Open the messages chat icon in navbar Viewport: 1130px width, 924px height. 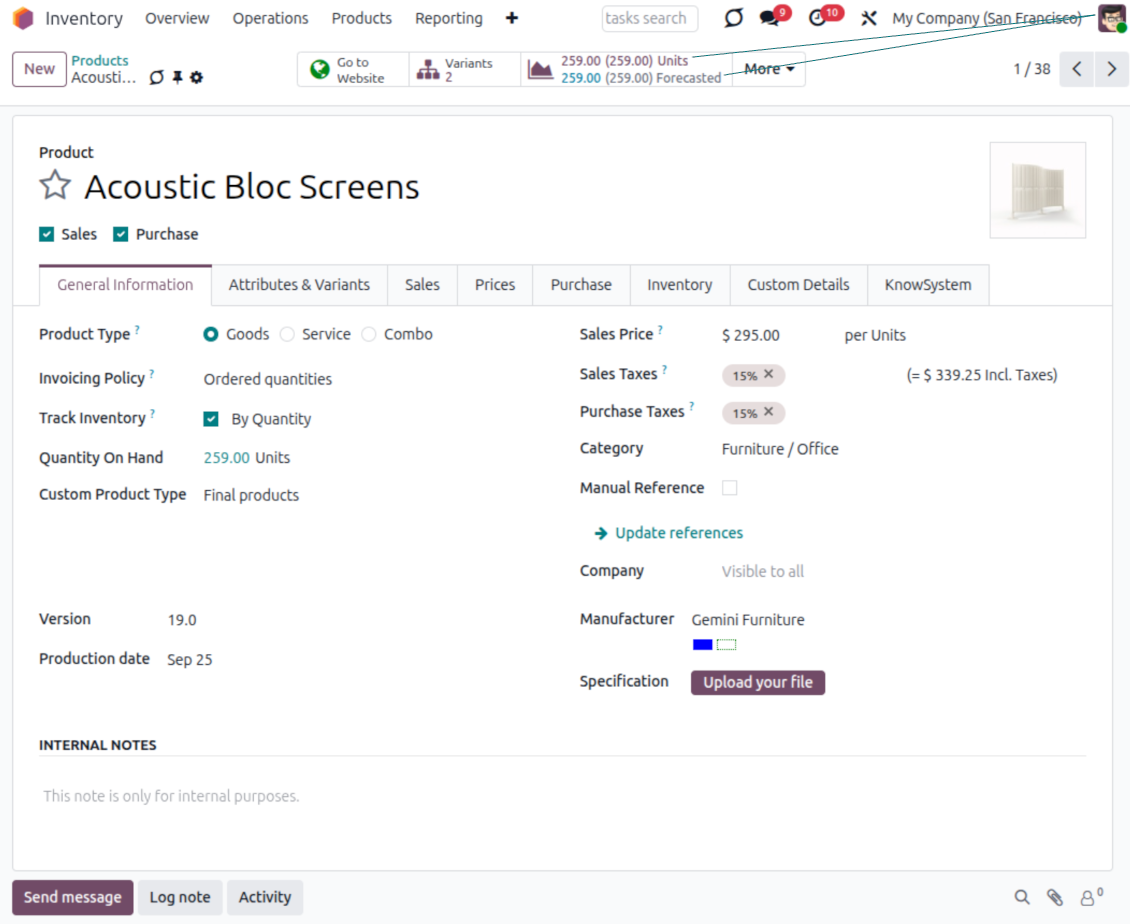(x=769, y=18)
